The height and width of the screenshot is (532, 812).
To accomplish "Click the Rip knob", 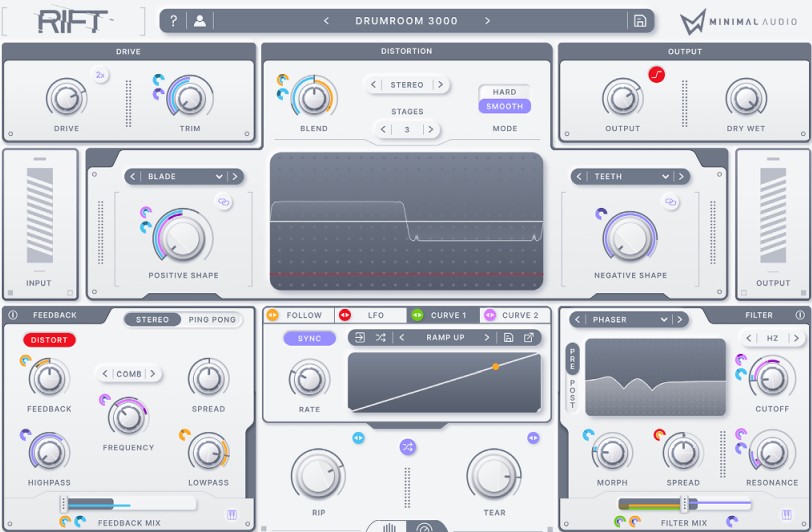I will [x=318, y=475].
